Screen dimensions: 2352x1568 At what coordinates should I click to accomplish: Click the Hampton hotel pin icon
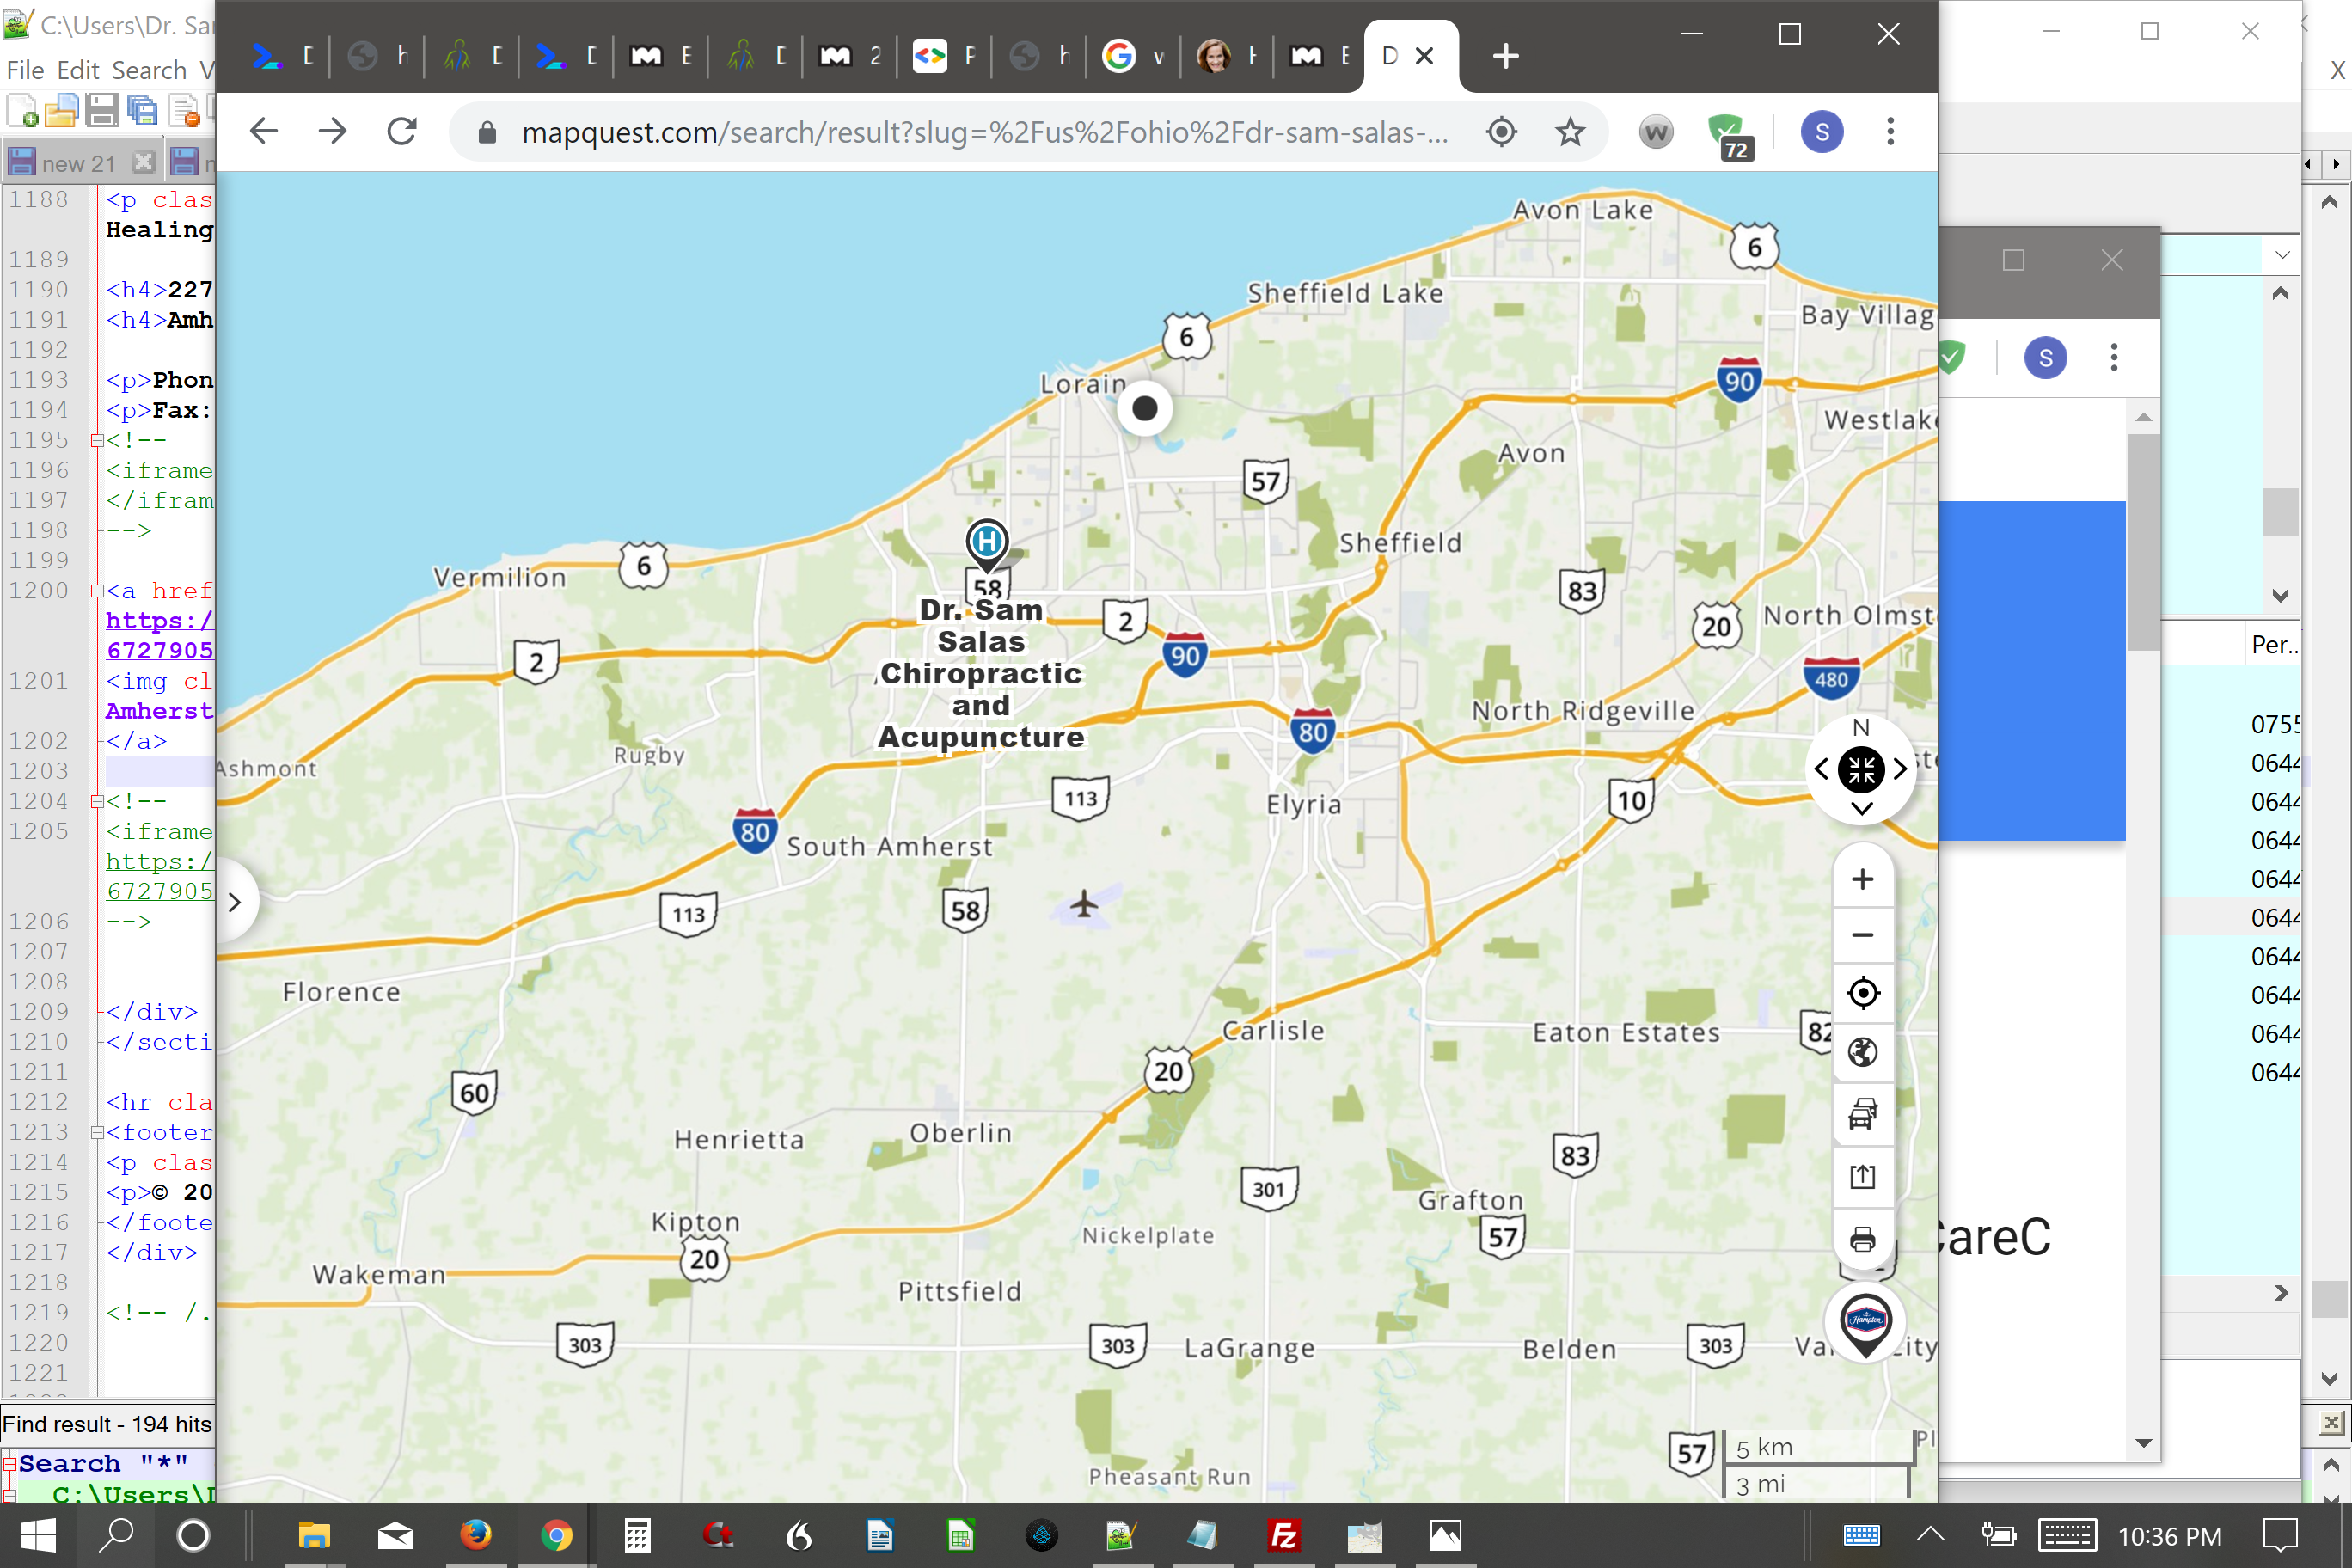pyautogui.click(x=1865, y=1322)
